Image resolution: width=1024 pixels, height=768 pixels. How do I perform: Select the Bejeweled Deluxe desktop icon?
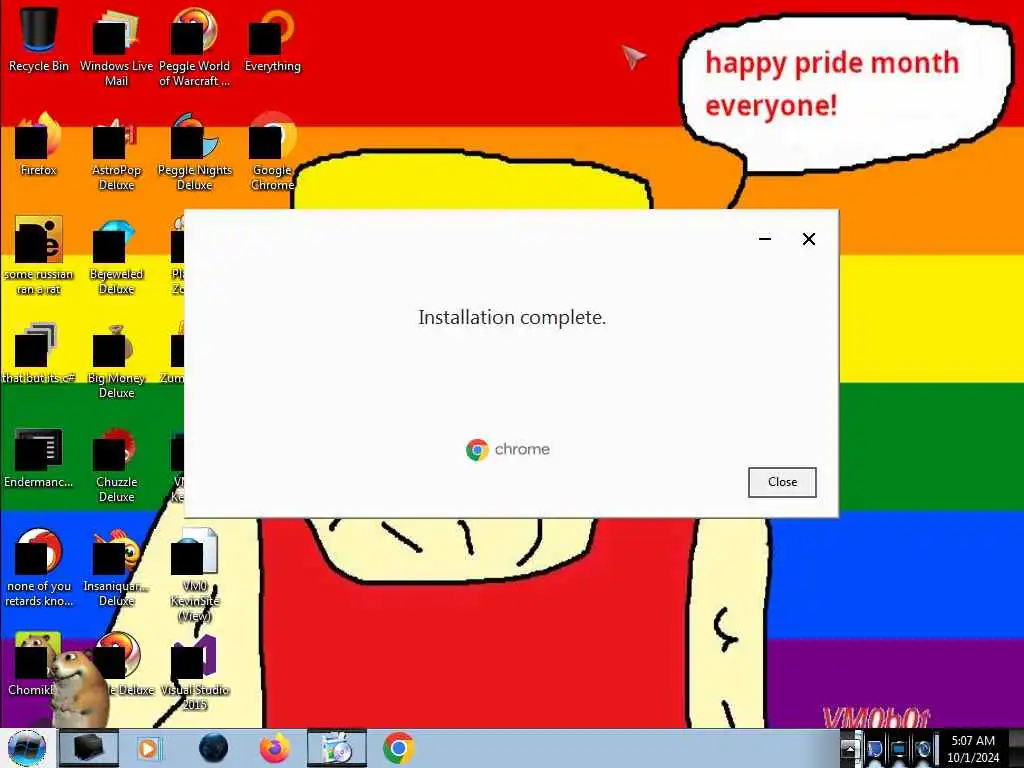coord(116,256)
